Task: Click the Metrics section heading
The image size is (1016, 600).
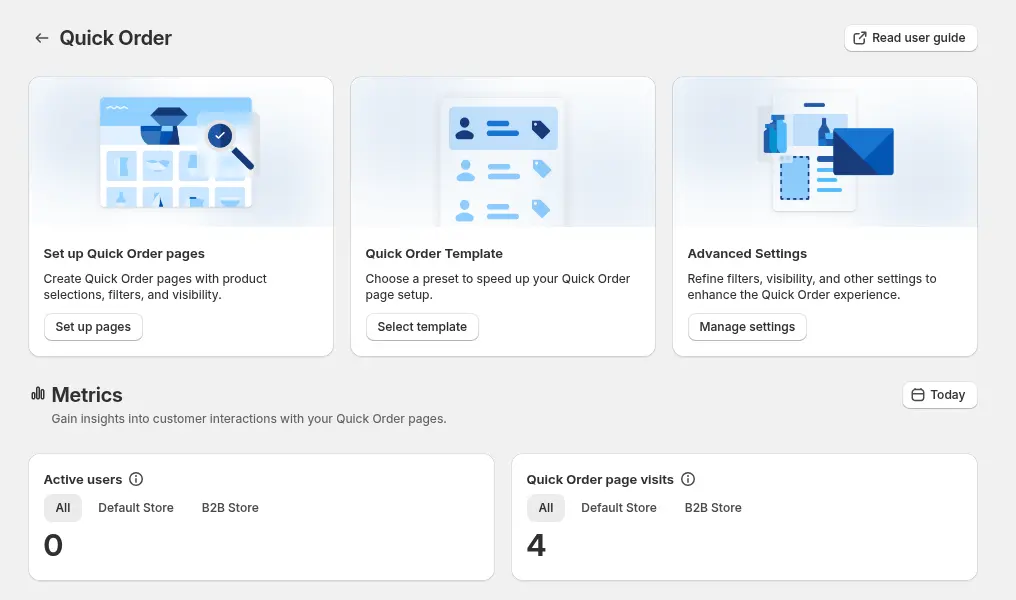Action: [87, 395]
